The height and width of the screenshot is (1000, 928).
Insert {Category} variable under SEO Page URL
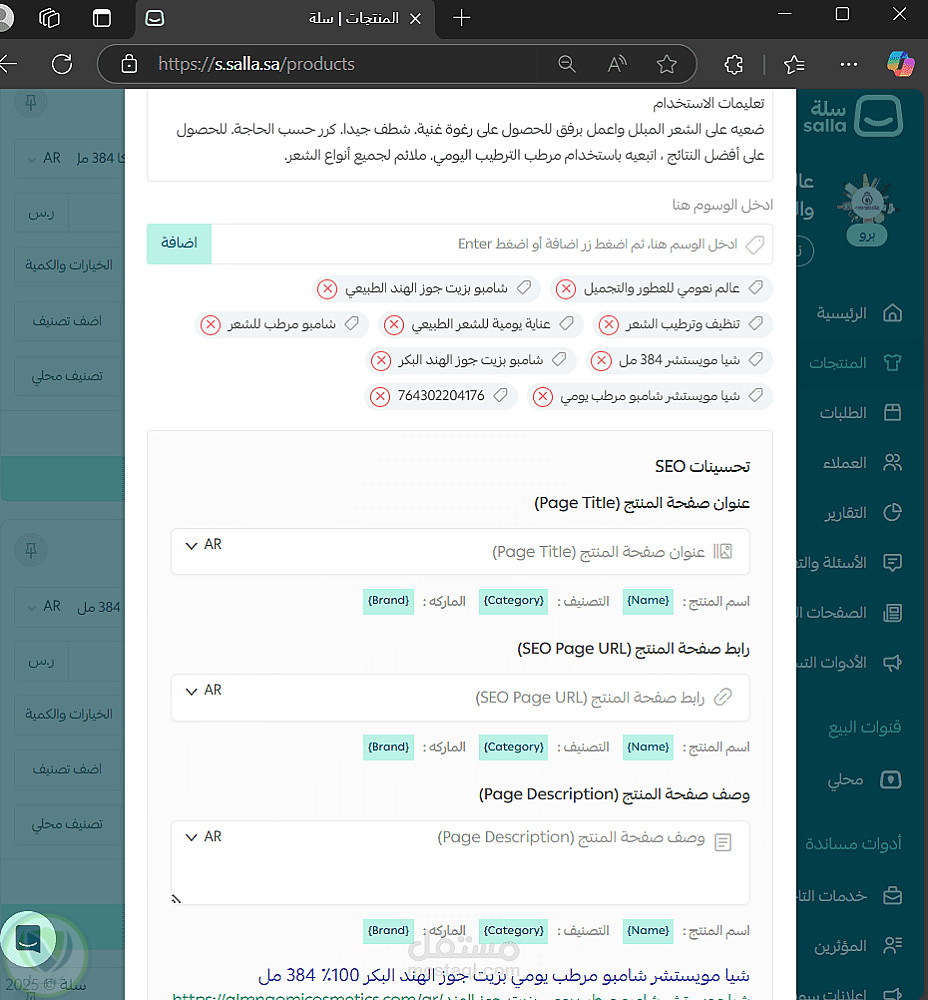pos(513,747)
